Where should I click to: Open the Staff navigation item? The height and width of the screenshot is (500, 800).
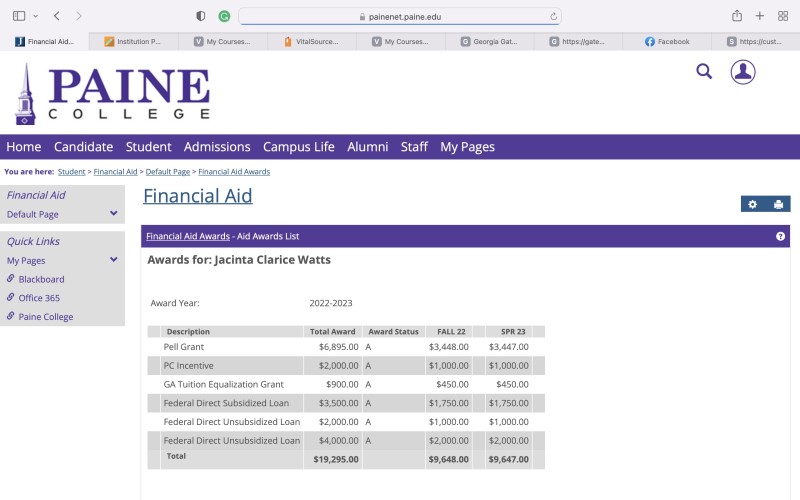414,147
